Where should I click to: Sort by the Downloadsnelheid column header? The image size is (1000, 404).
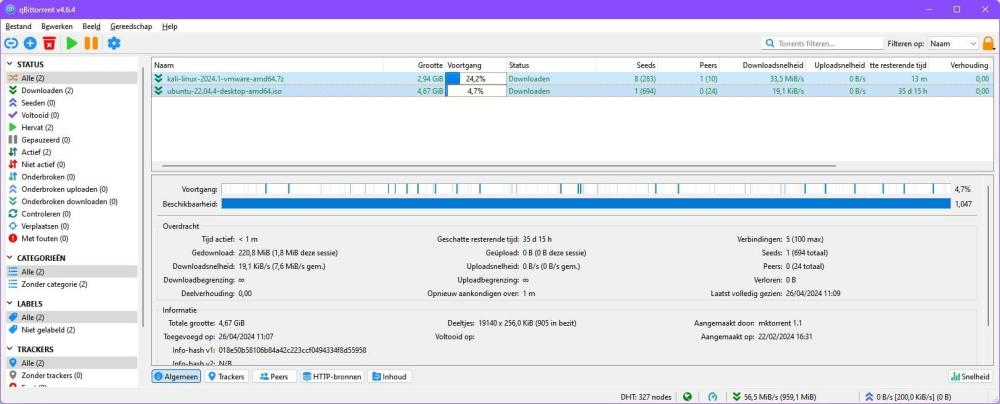[763, 65]
